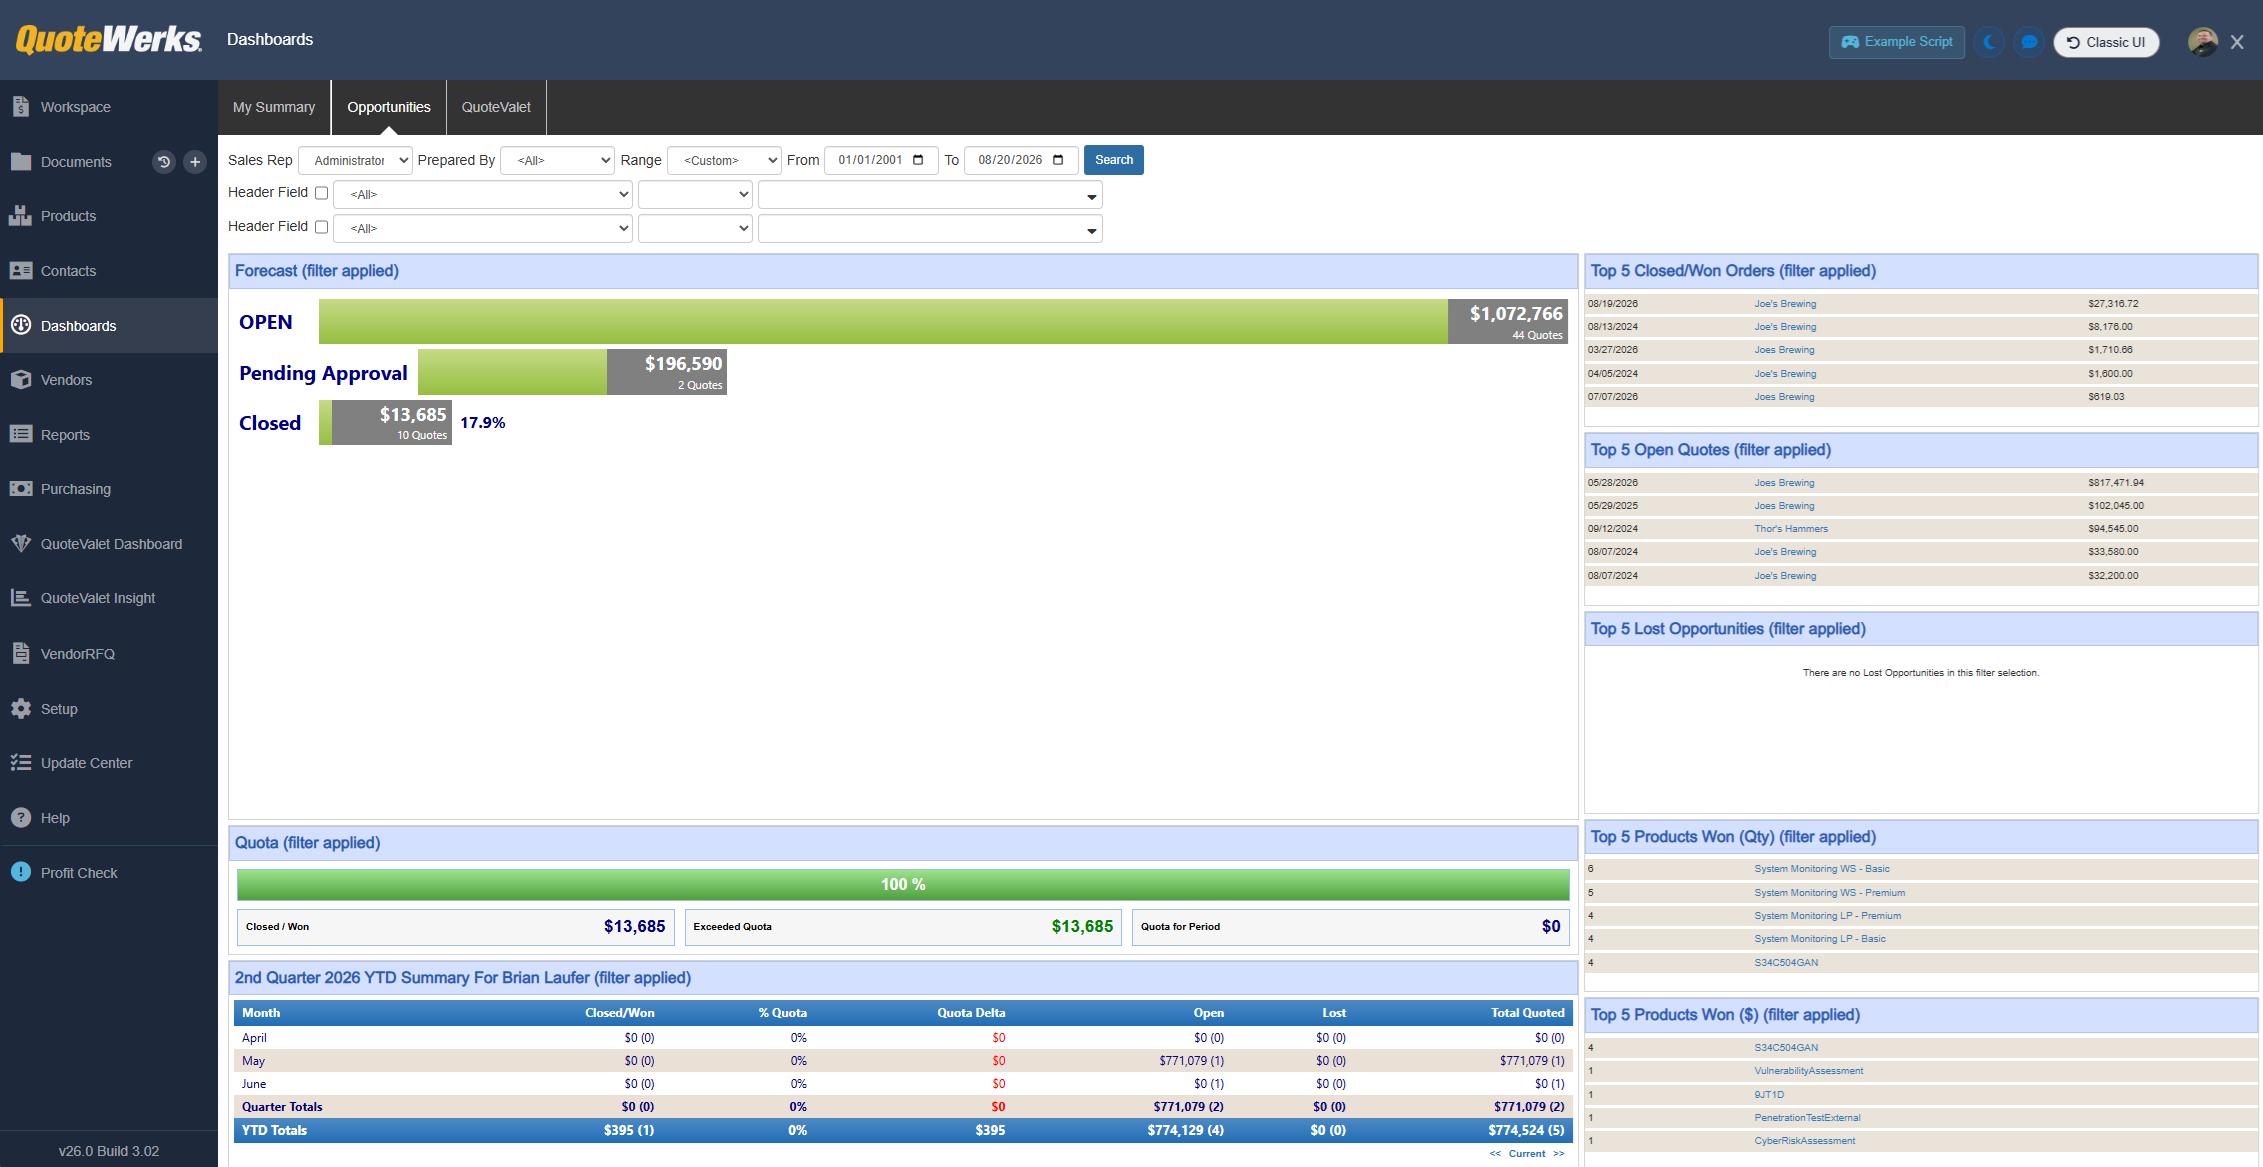
Task: Open second Header Field All dropdown
Action: (x=483, y=228)
